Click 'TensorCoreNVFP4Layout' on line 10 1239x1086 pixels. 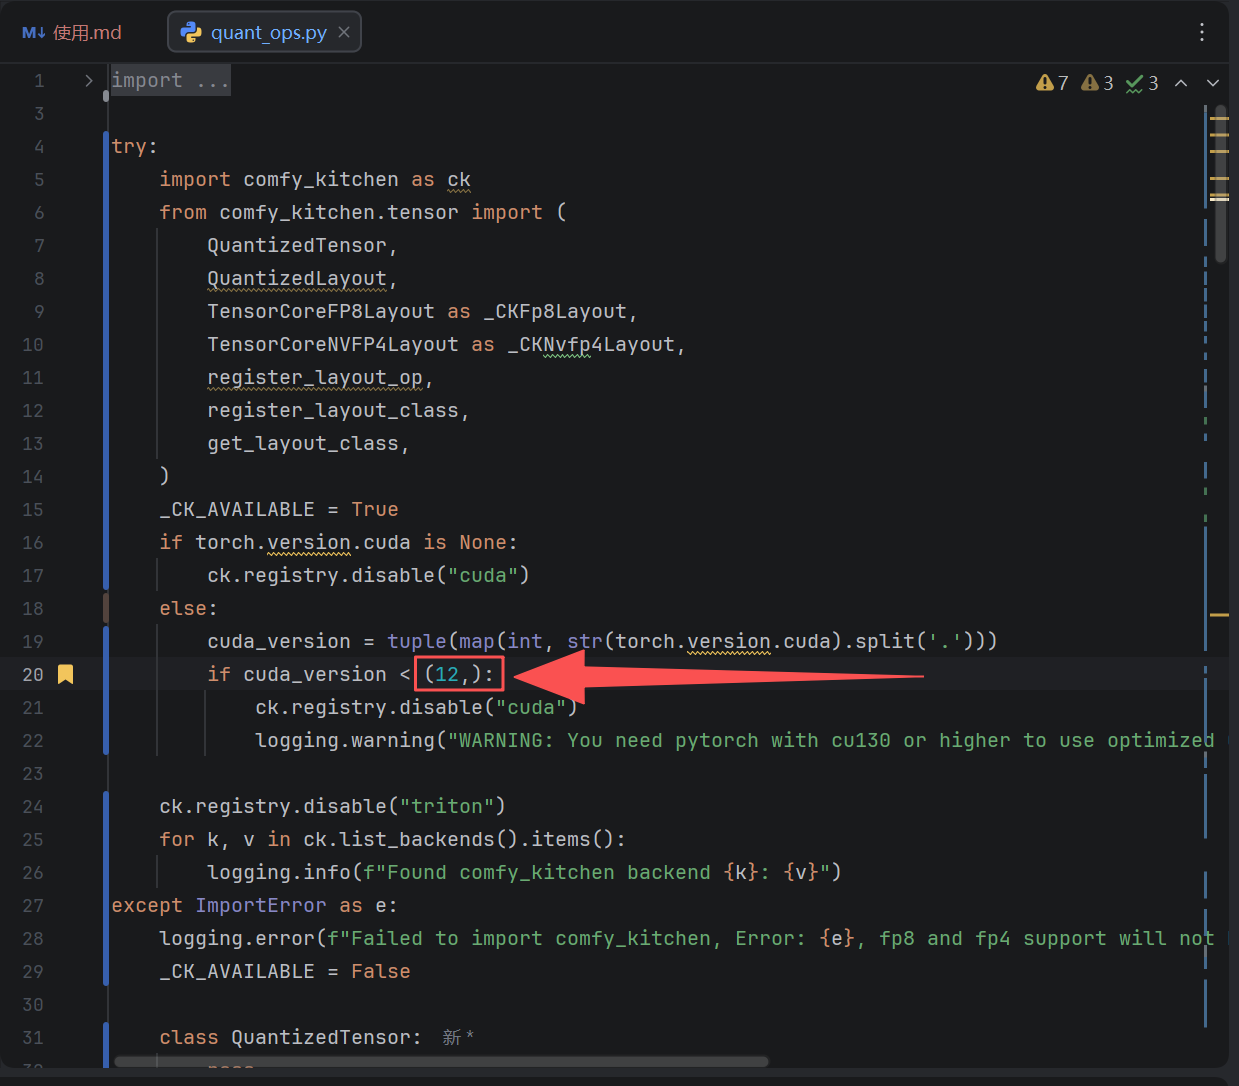coord(333,344)
